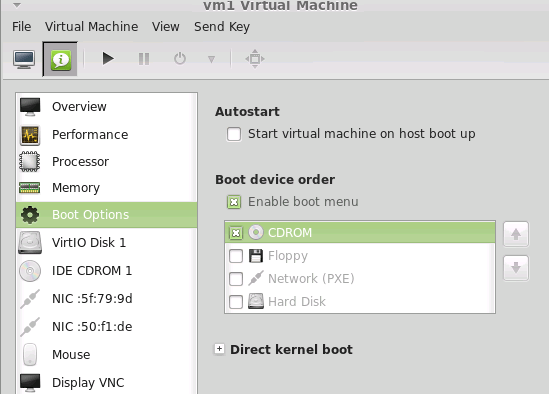Click the NIC :50:f1:de cable icon

(30, 327)
